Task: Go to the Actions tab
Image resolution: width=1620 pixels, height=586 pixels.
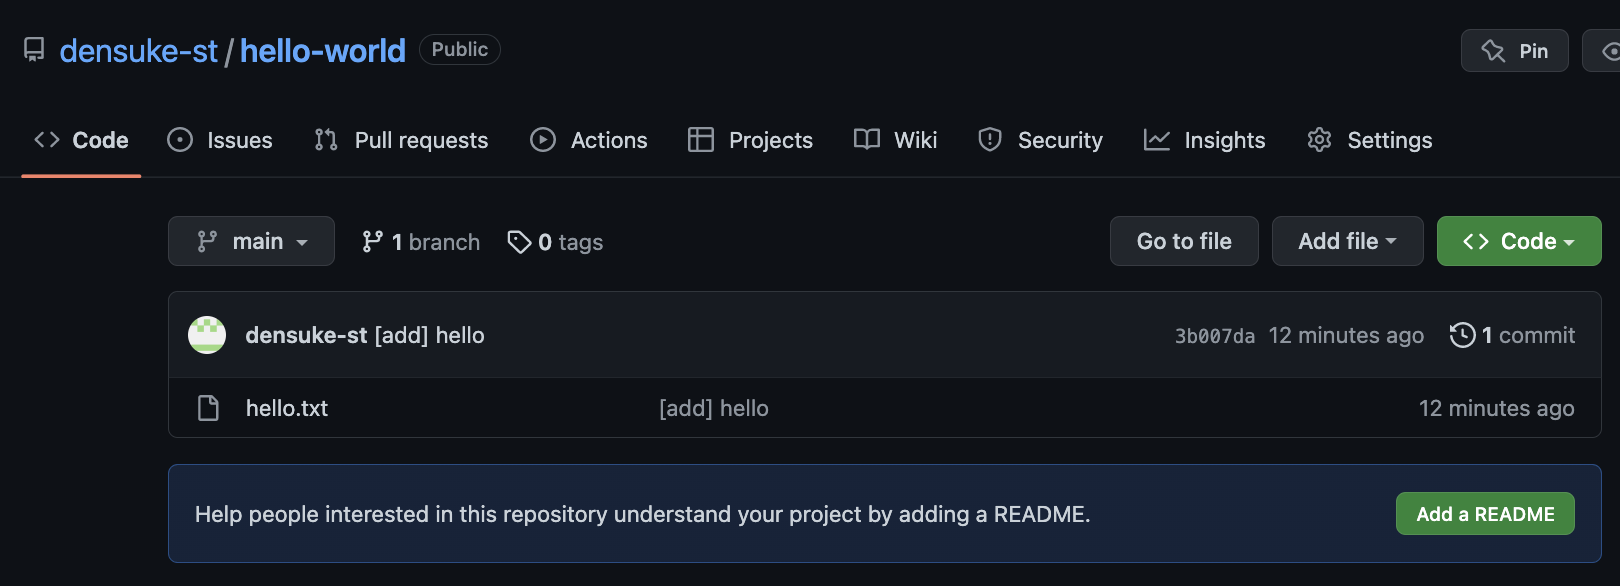Action: pyautogui.click(x=589, y=140)
